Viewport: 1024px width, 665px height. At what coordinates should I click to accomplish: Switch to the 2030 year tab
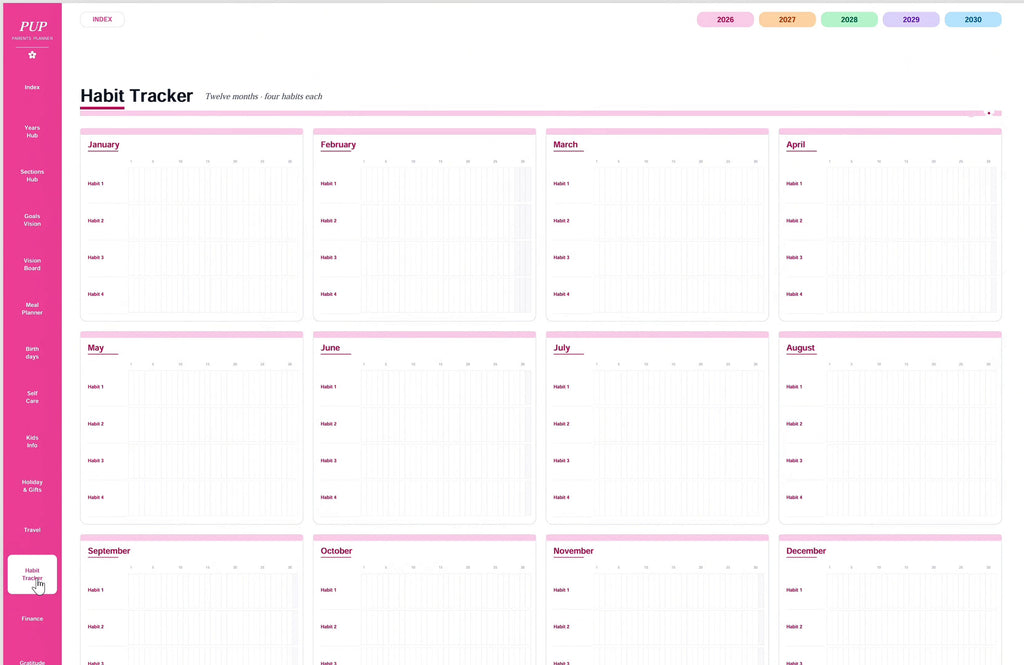973,20
